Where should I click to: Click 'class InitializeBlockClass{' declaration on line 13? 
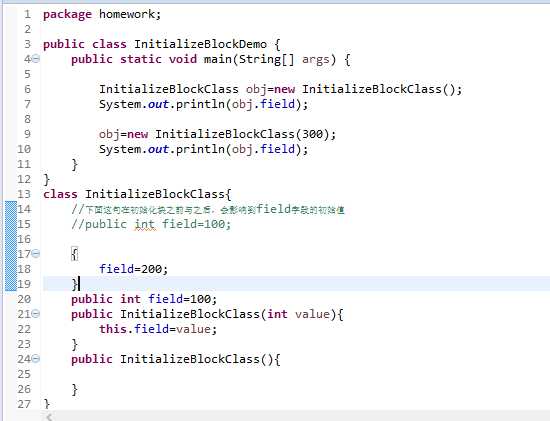(x=137, y=194)
